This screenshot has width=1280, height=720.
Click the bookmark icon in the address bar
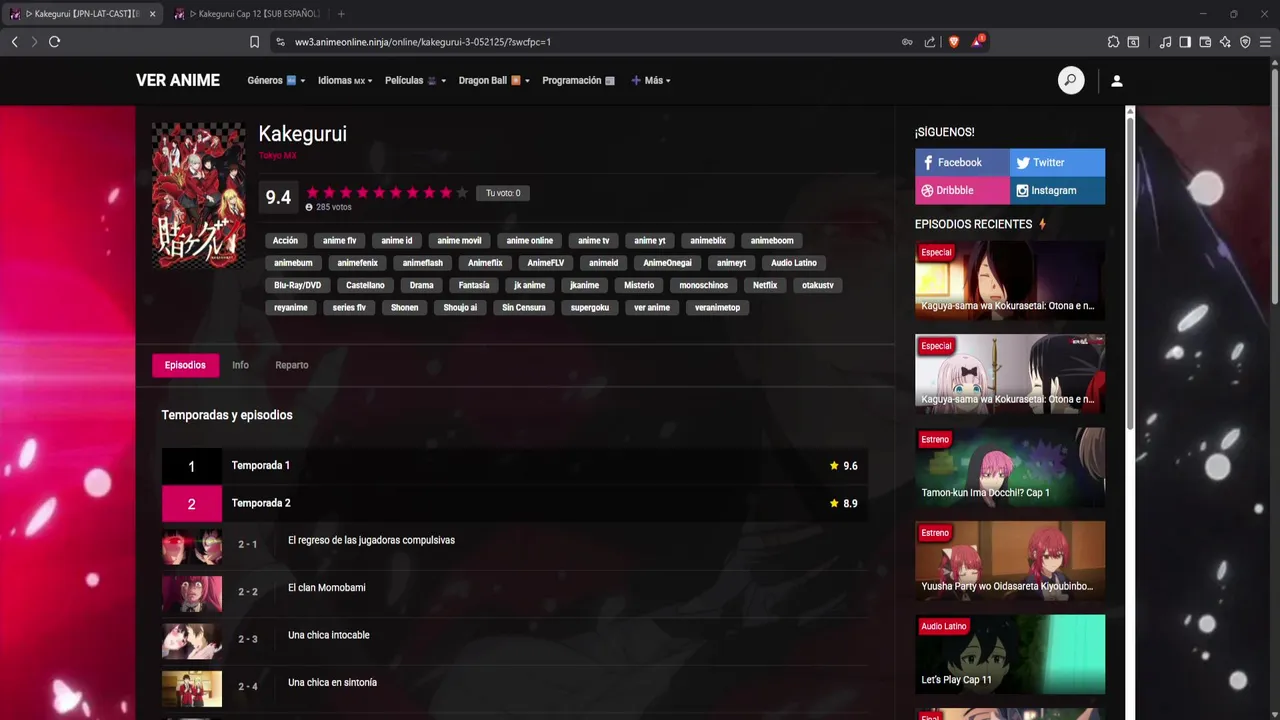pos(254,42)
